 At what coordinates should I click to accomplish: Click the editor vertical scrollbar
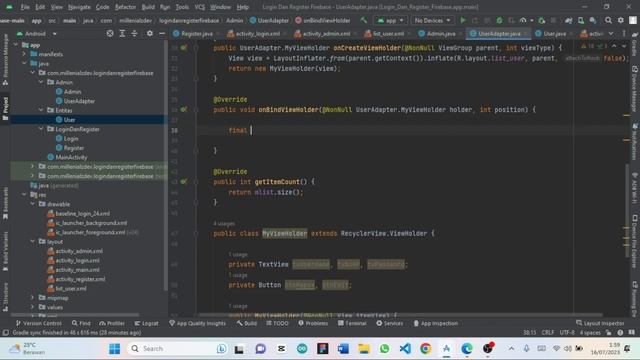point(626,210)
